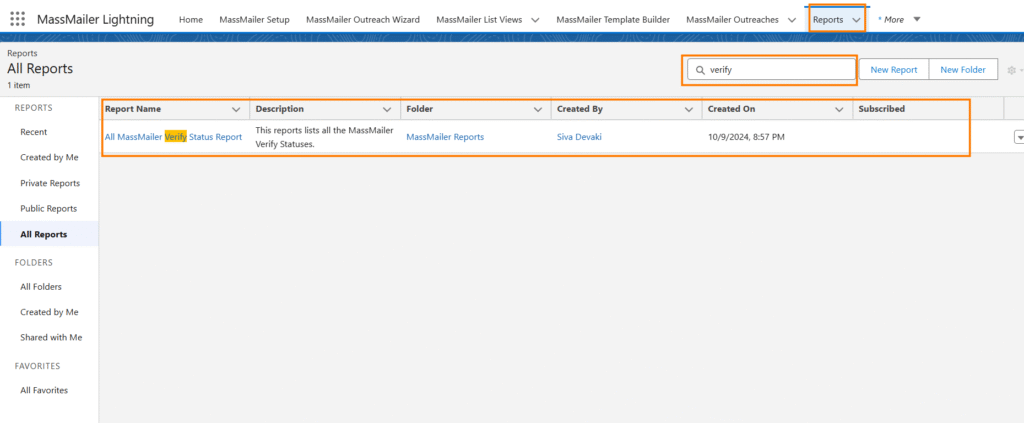Go to the Home tab
Screen dimensions: 1024x423
coord(190,20)
